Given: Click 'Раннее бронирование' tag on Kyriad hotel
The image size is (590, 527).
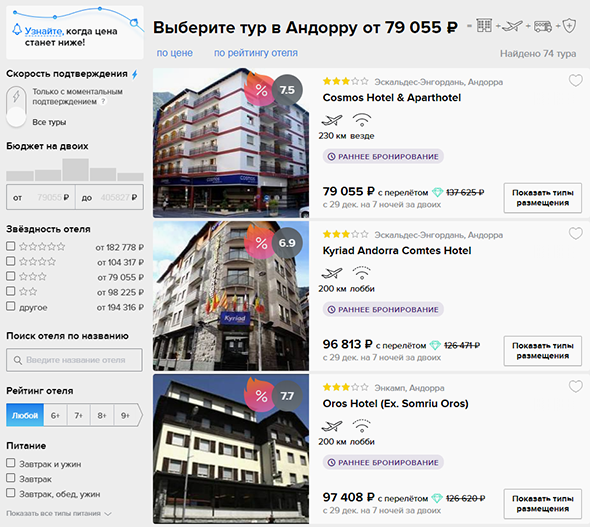Looking at the screenshot, I should click(383, 310).
